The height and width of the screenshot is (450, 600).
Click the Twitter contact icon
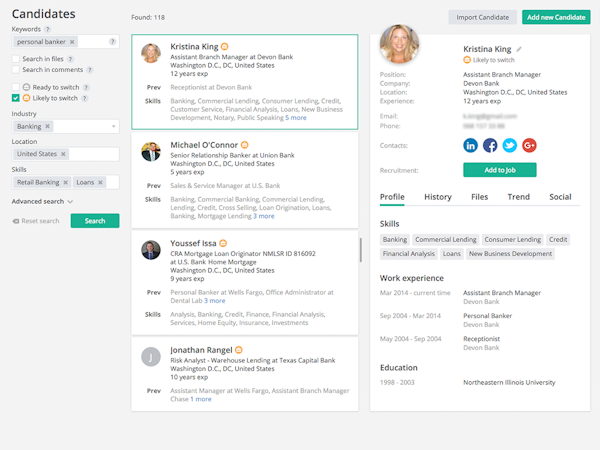pyautogui.click(x=510, y=145)
